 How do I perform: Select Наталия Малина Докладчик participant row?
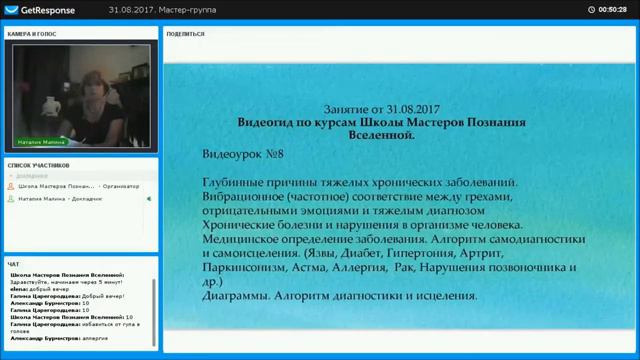point(79,199)
